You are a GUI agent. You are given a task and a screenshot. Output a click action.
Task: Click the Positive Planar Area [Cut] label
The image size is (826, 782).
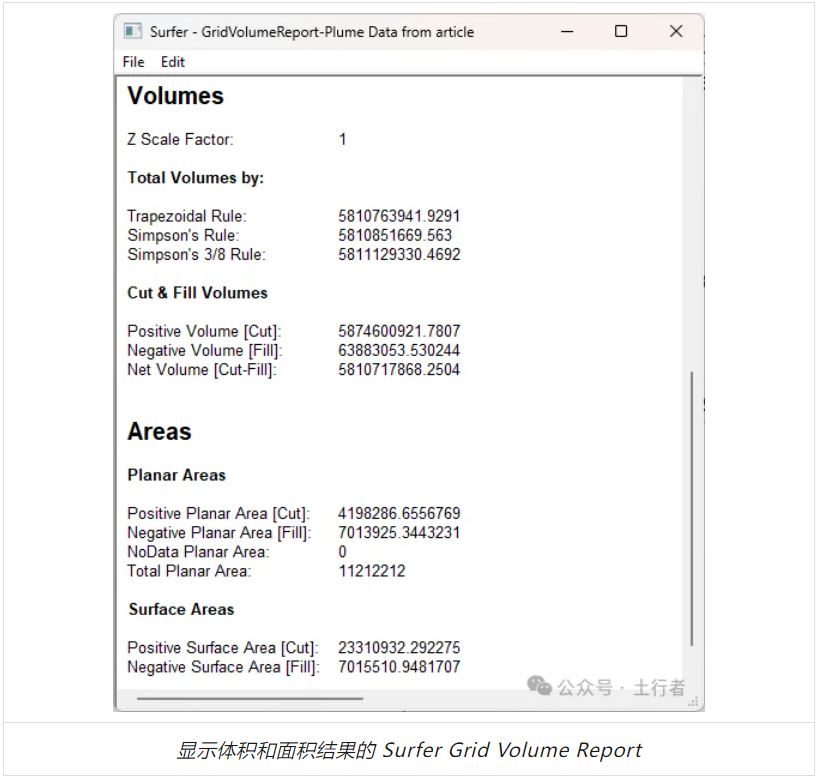(219, 514)
